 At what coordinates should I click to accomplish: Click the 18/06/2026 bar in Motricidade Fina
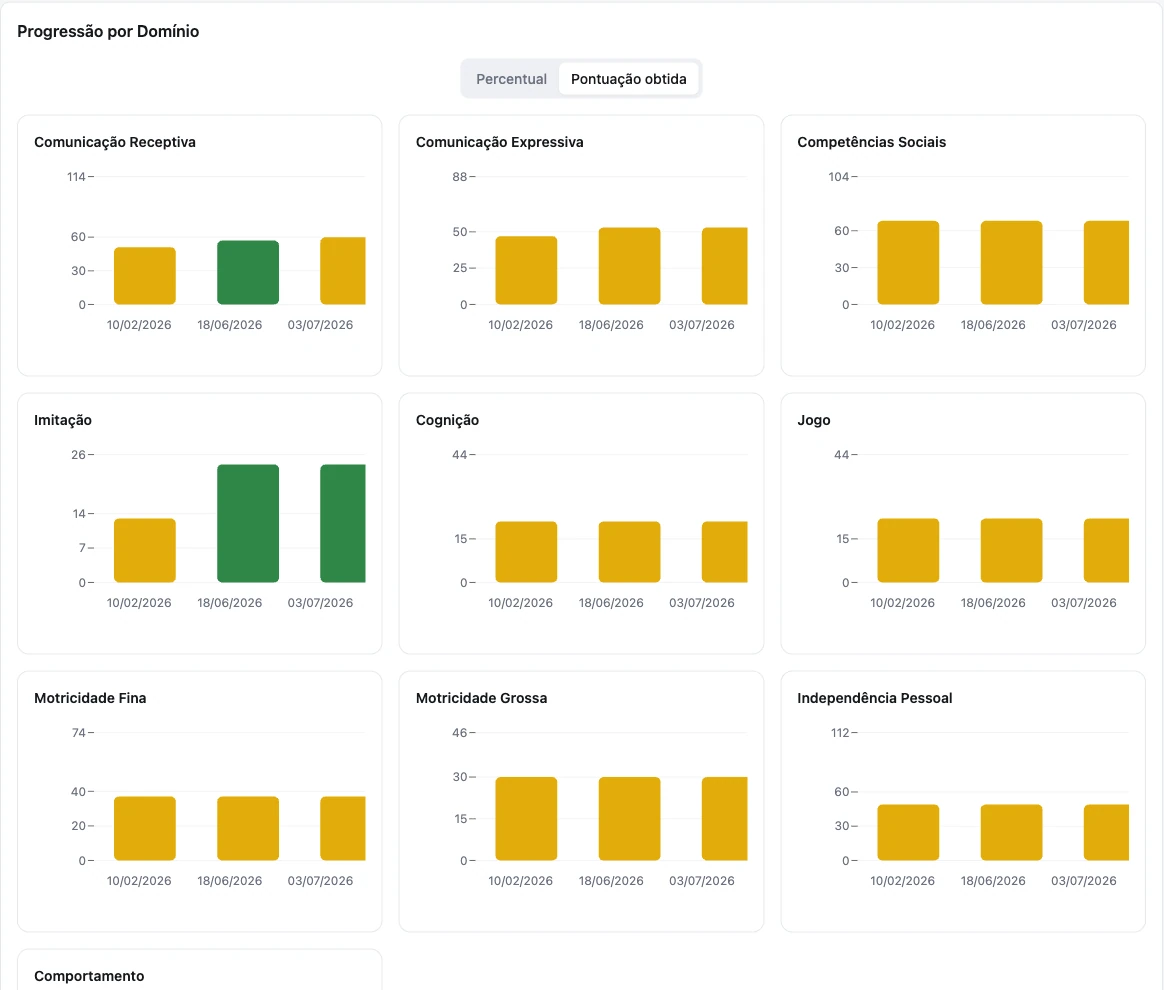click(248, 828)
